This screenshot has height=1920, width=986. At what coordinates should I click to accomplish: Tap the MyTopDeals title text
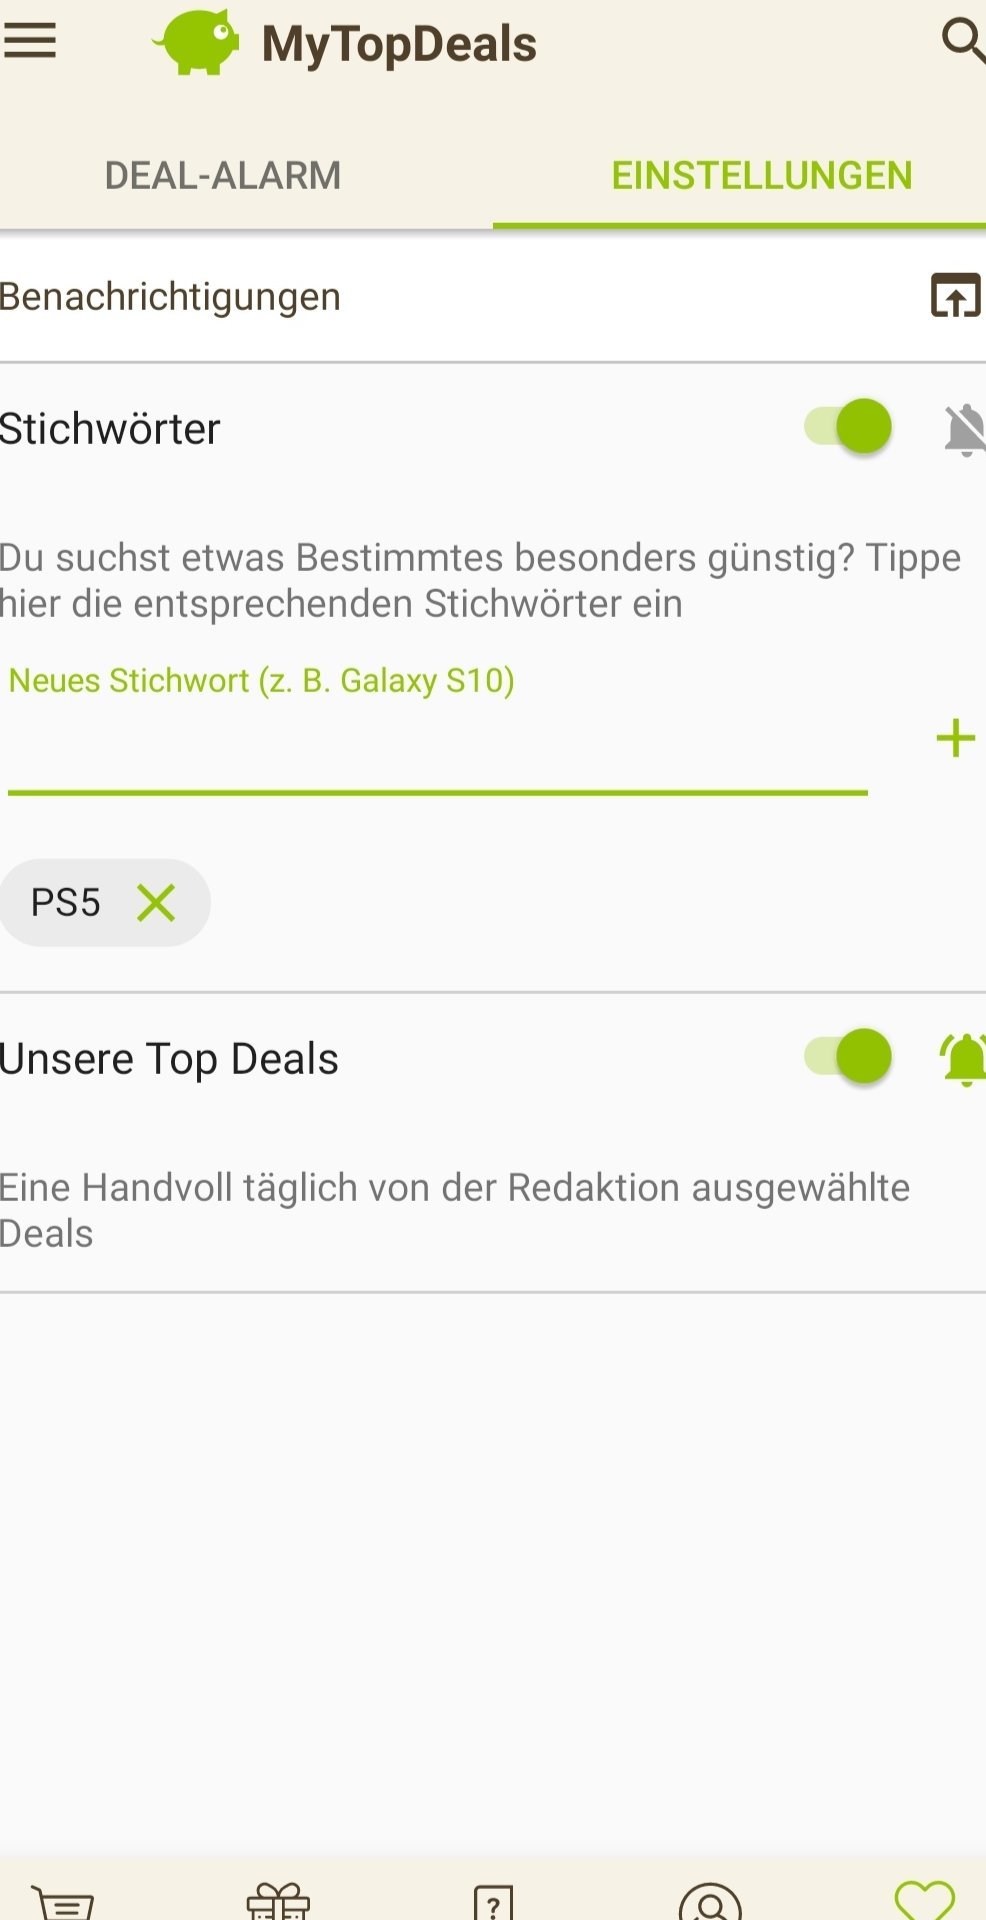pos(399,45)
